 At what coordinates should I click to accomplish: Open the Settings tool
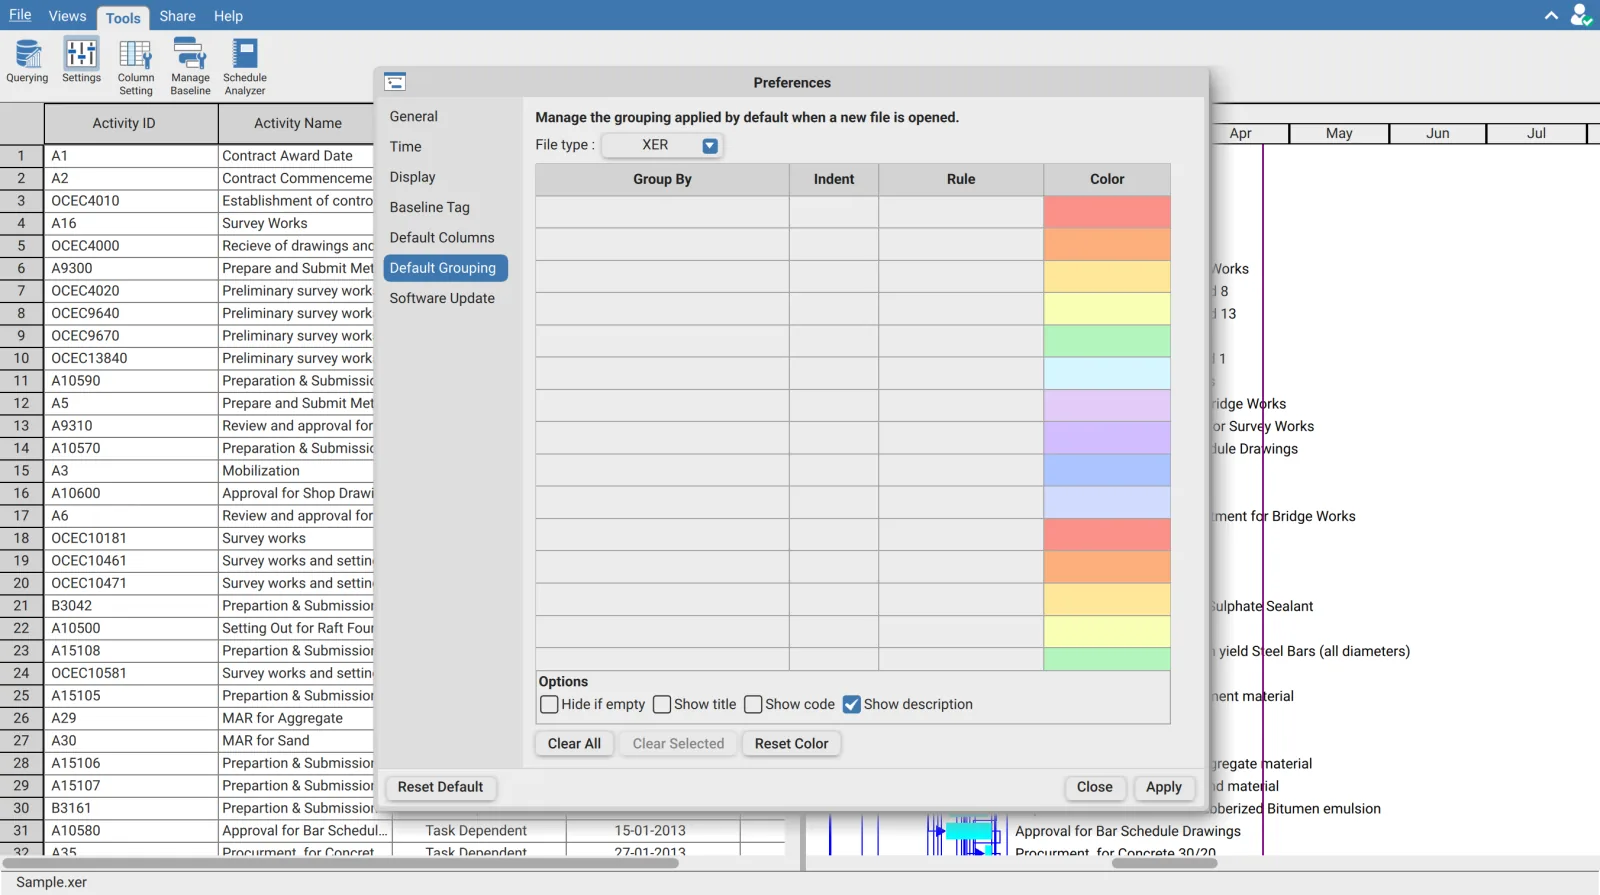81,61
